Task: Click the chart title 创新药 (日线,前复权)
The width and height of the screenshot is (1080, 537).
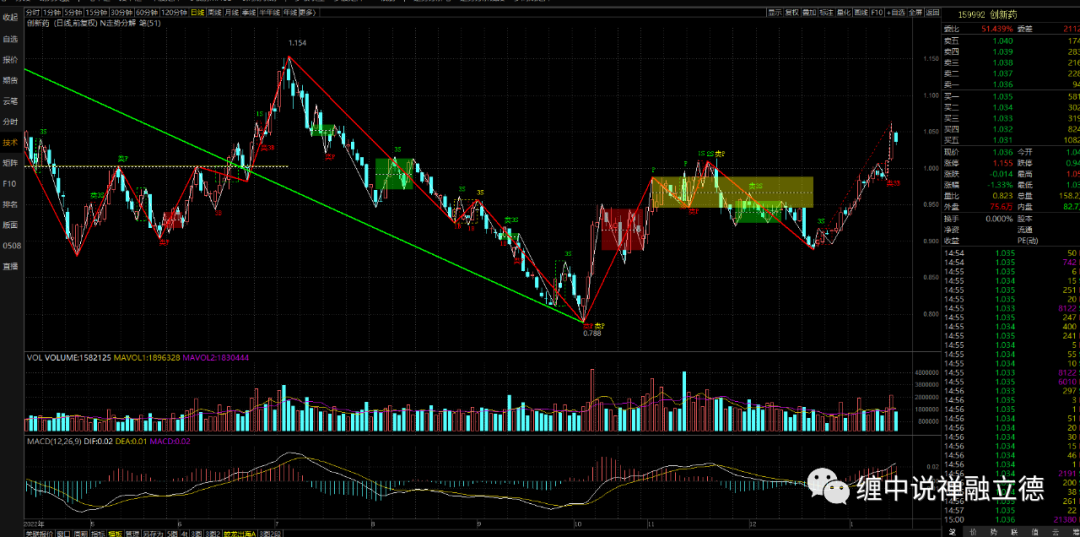Action: pos(61,23)
